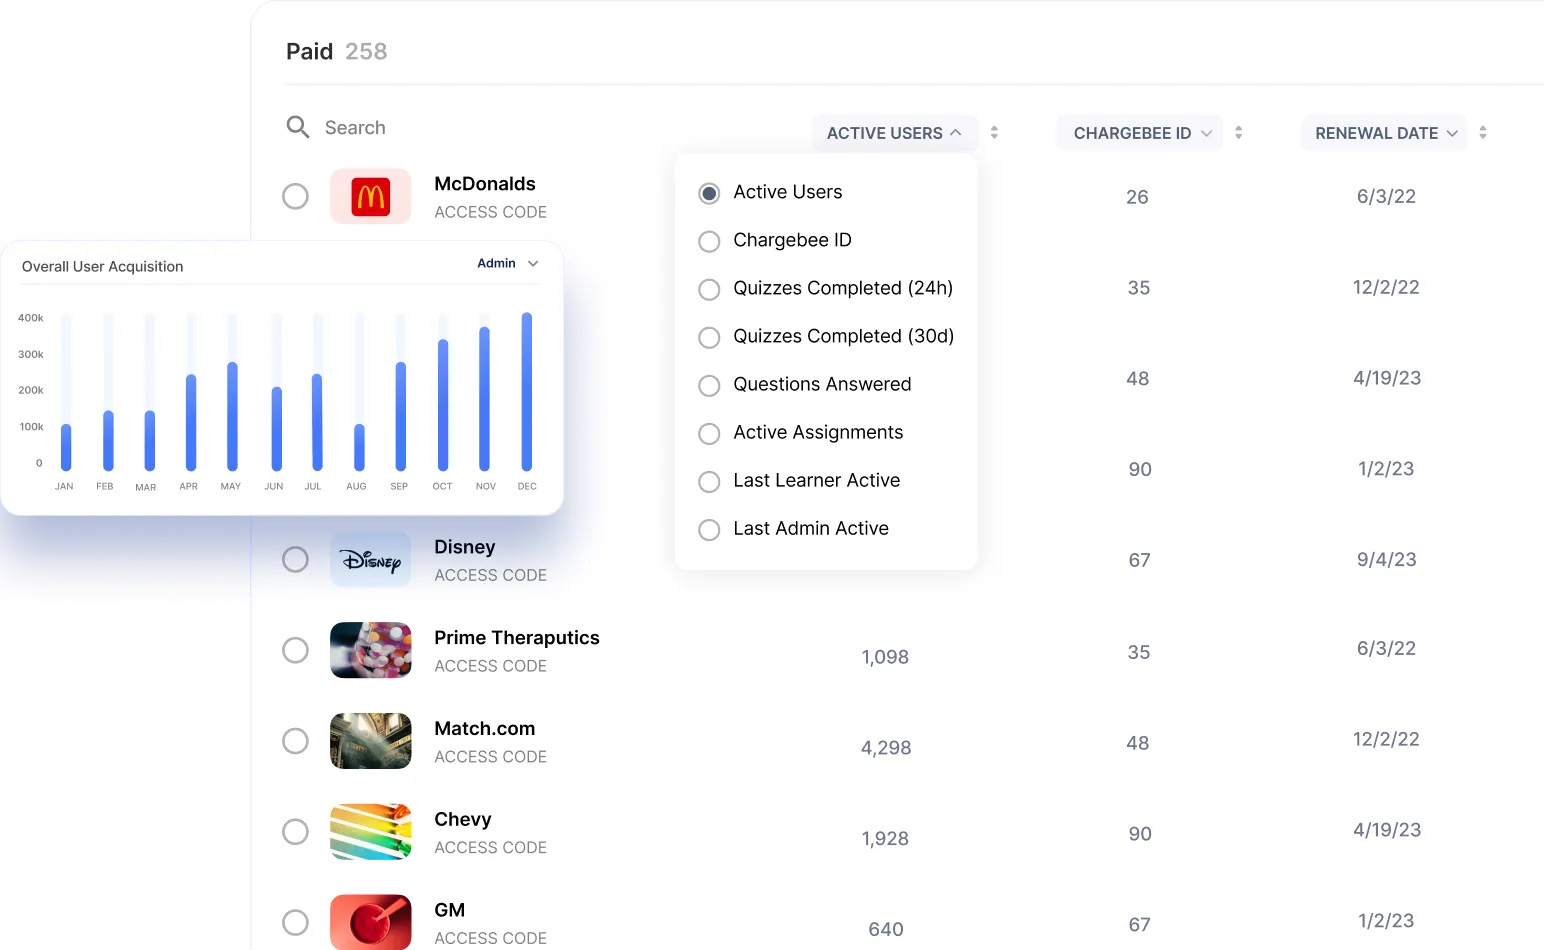Choose Quizzes Completed (30d) option
Image resolution: width=1544 pixels, height=950 pixels.
click(709, 337)
